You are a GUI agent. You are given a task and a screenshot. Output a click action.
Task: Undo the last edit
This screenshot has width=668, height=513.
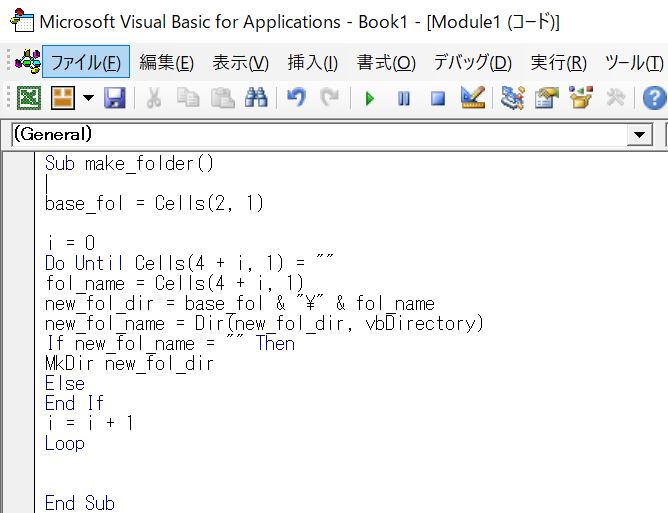click(297, 98)
